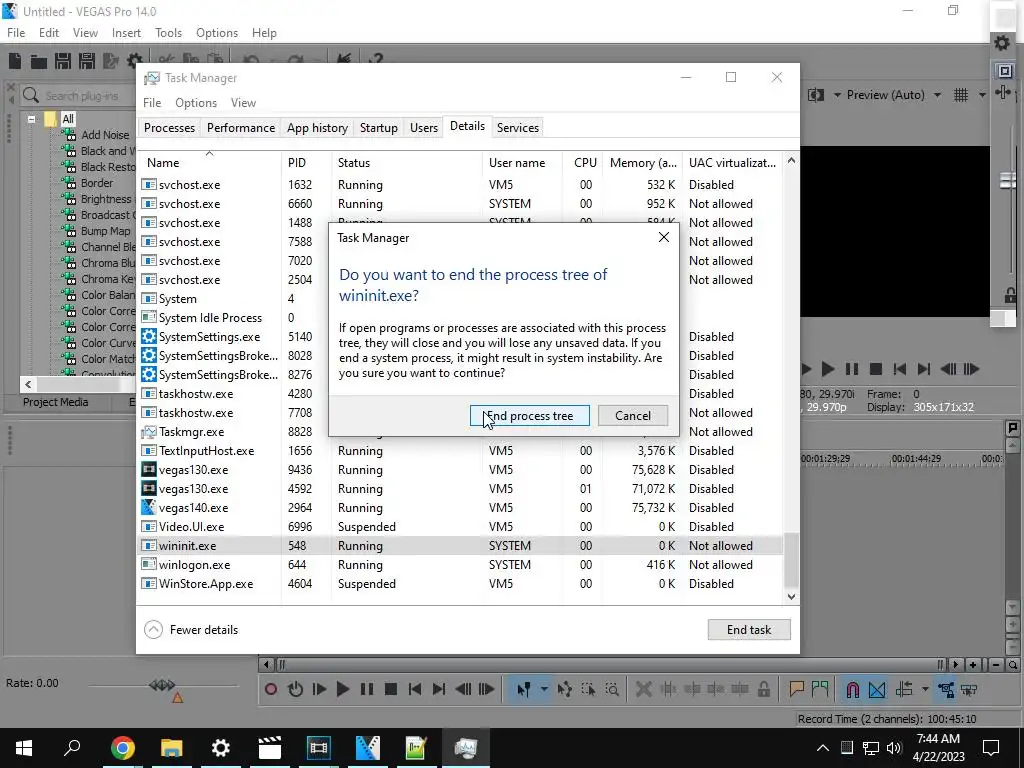
Task: Select the winlogon.exe row
Action: [x=460, y=565]
